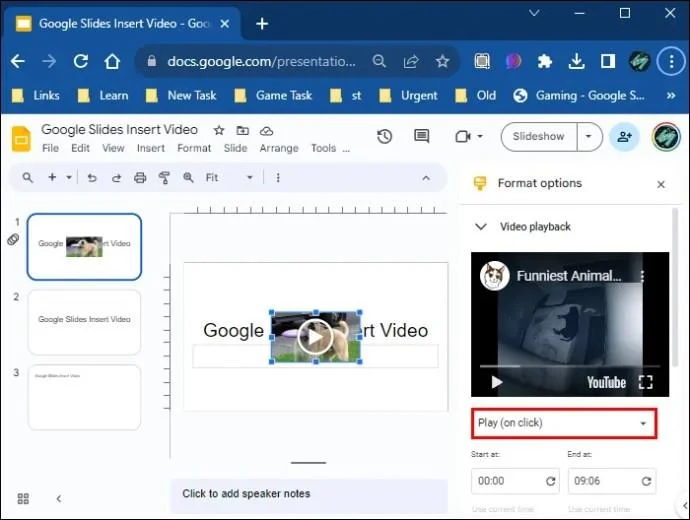Go to browser home page icon
The image size is (690, 520).
tap(112, 61)
